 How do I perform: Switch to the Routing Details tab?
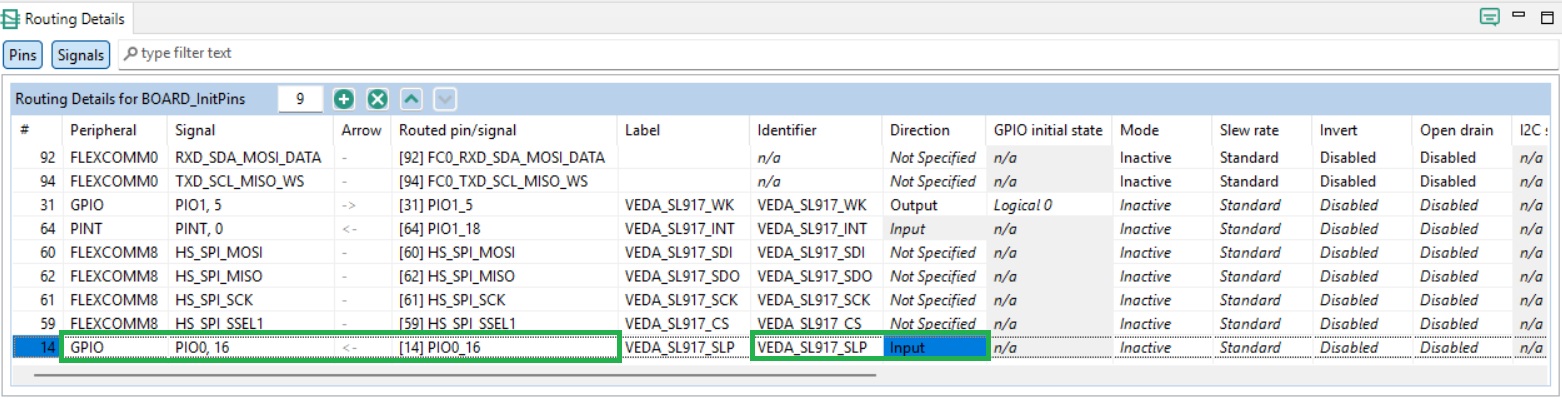tap(65, 18)
